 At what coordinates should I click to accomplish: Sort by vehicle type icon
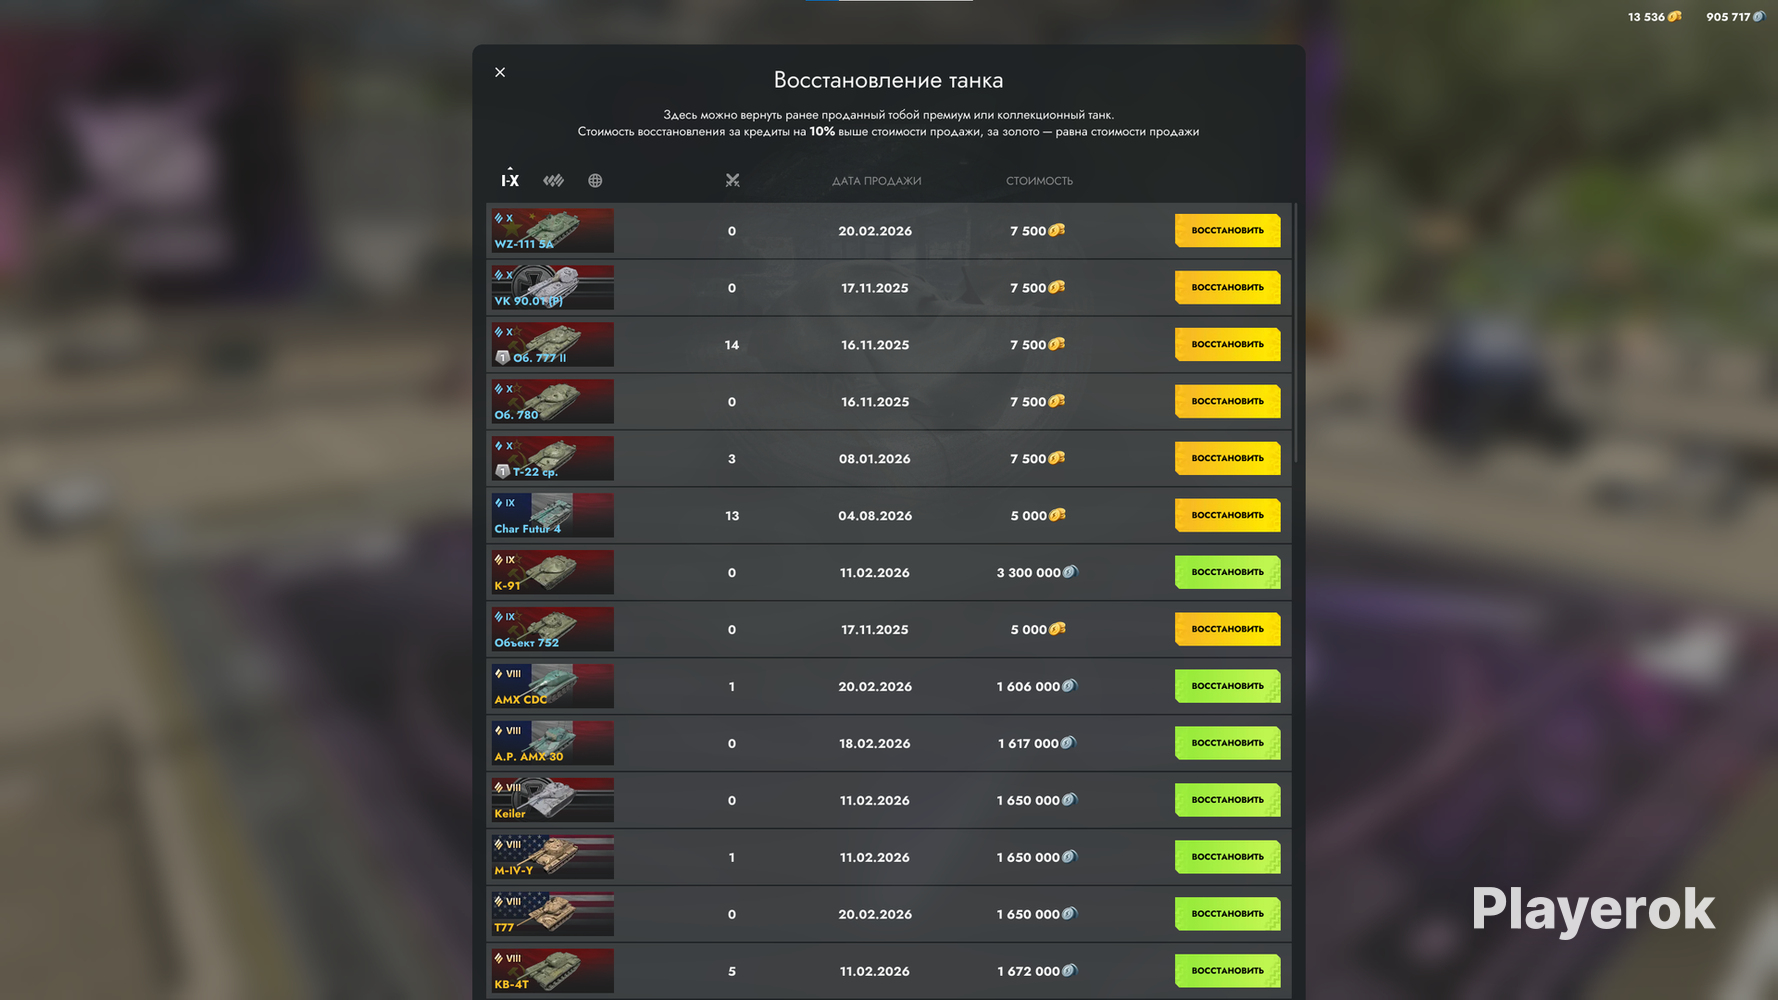(x=553, y=181)
